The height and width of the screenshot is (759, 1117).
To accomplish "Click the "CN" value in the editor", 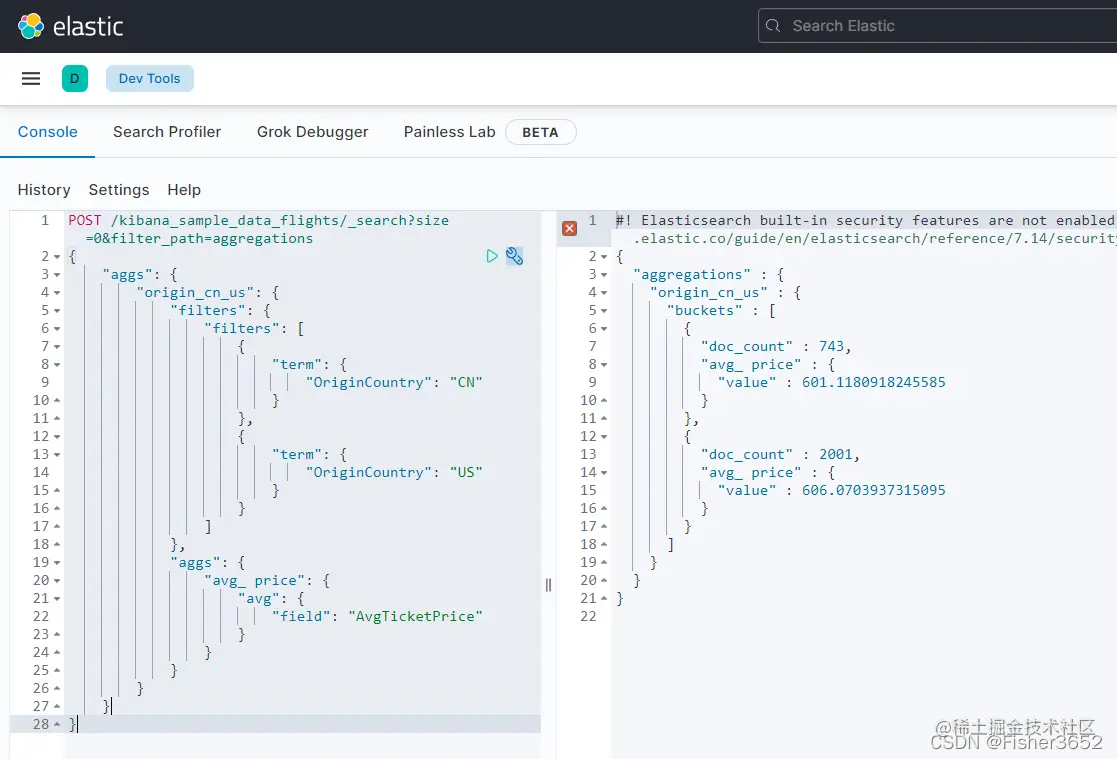I will pos(466,382).
